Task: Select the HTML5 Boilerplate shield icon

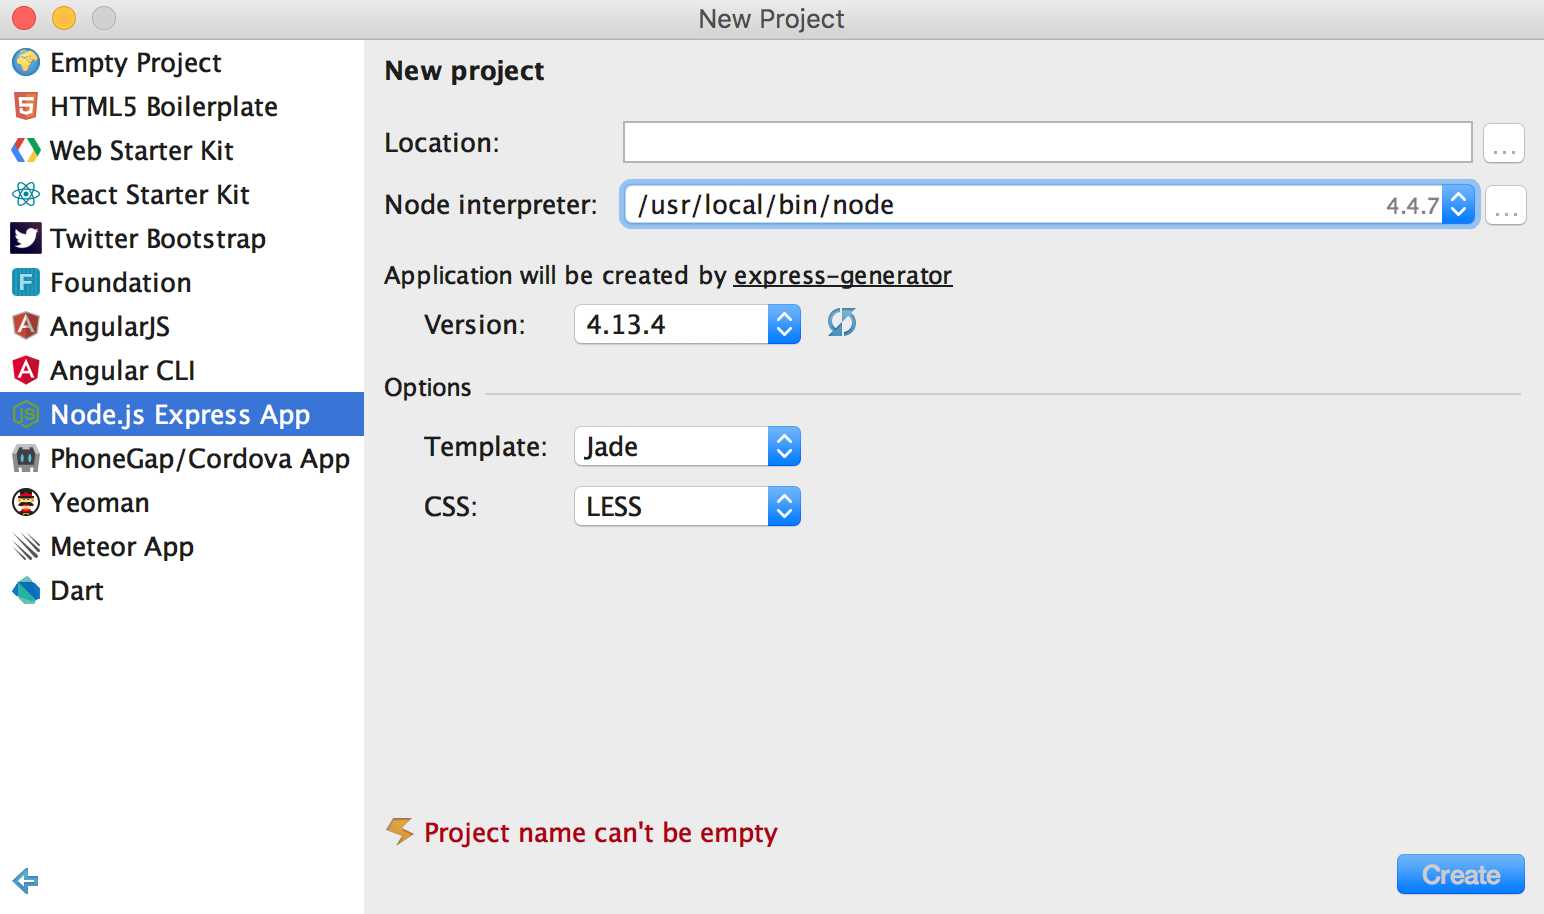Action: [26, 106]
